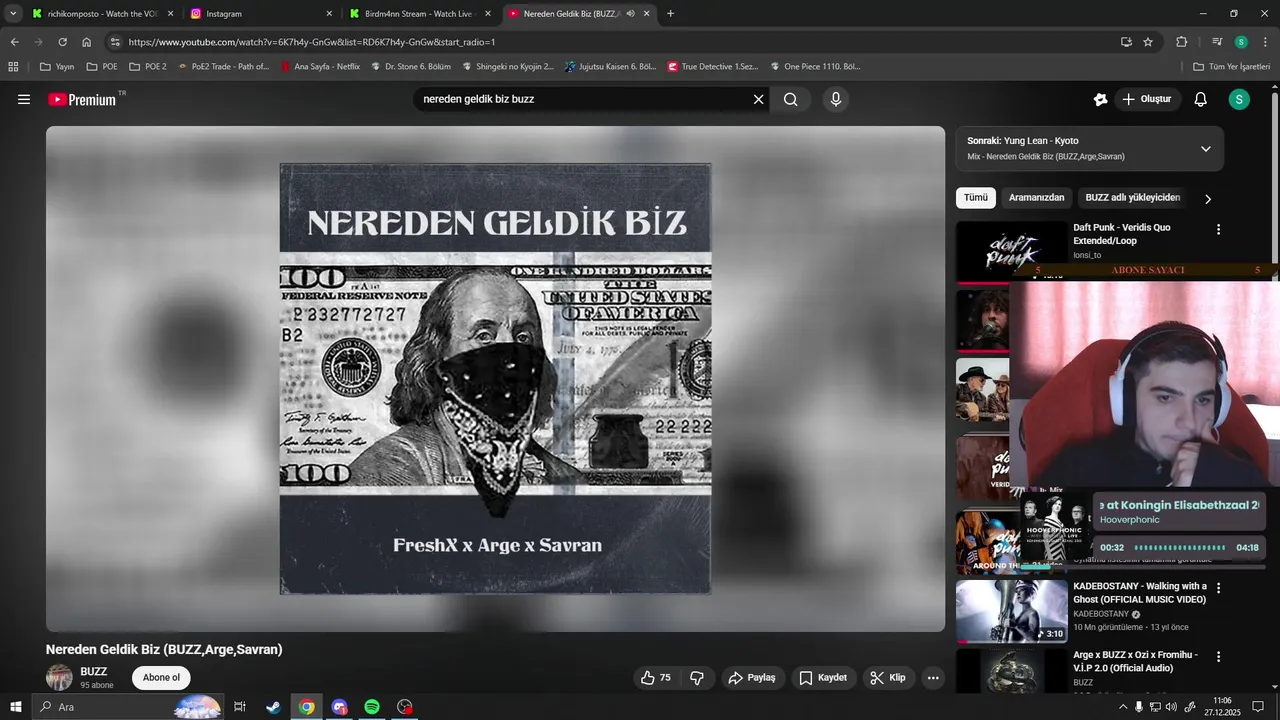Select the Aramanızdan filter chip
The height and width of the screenshot is (720, 1280).
pos(1037,198)
